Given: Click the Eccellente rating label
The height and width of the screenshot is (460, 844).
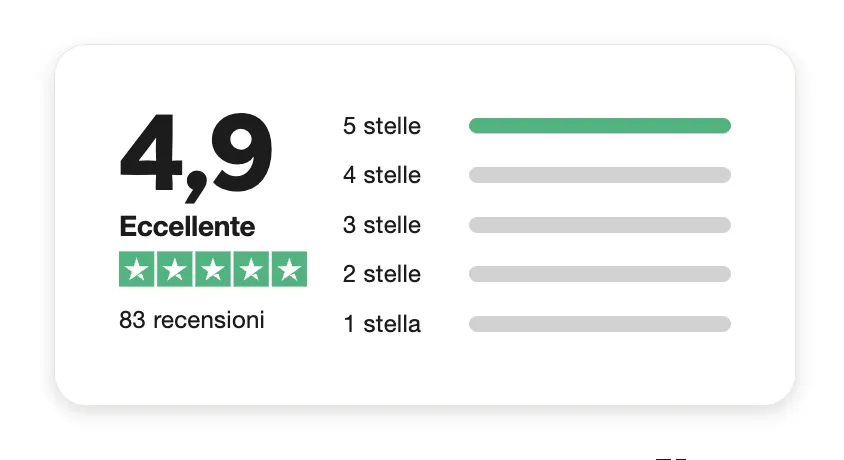Looking at the screenshot, I should (187, 227).
